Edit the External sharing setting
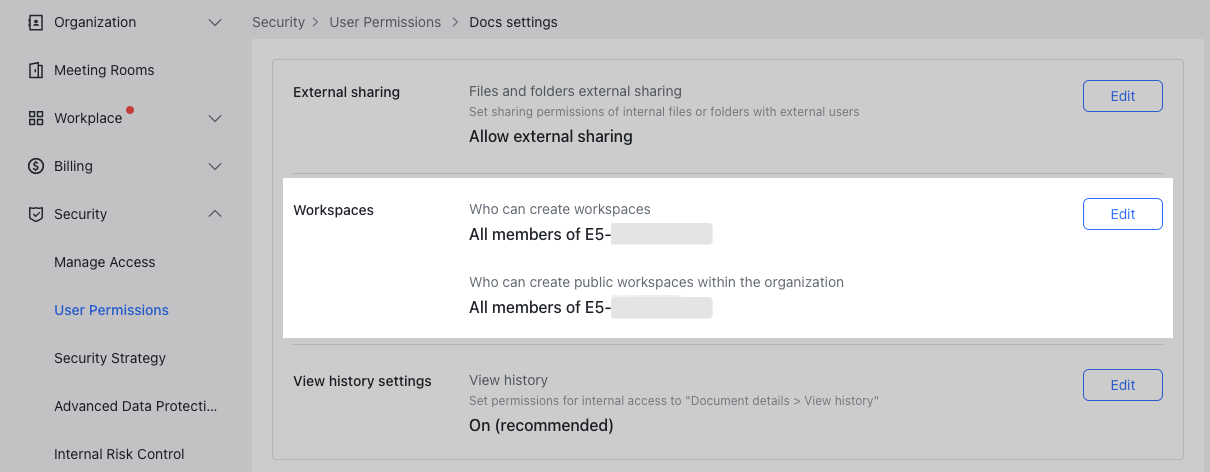Screen dimensions: 1210x472 click(1122, 96)
